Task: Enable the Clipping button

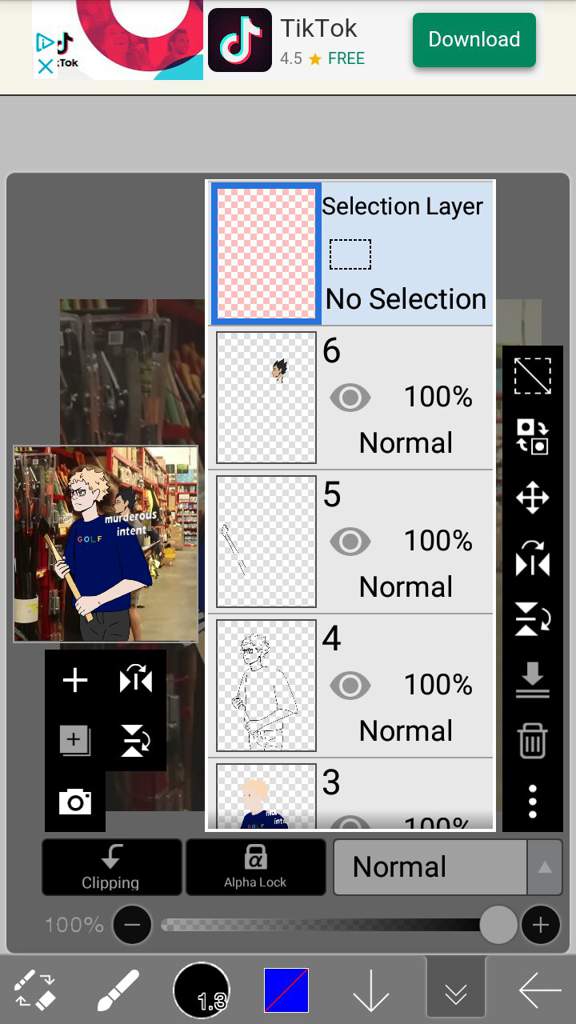Action: coord(112,867)
